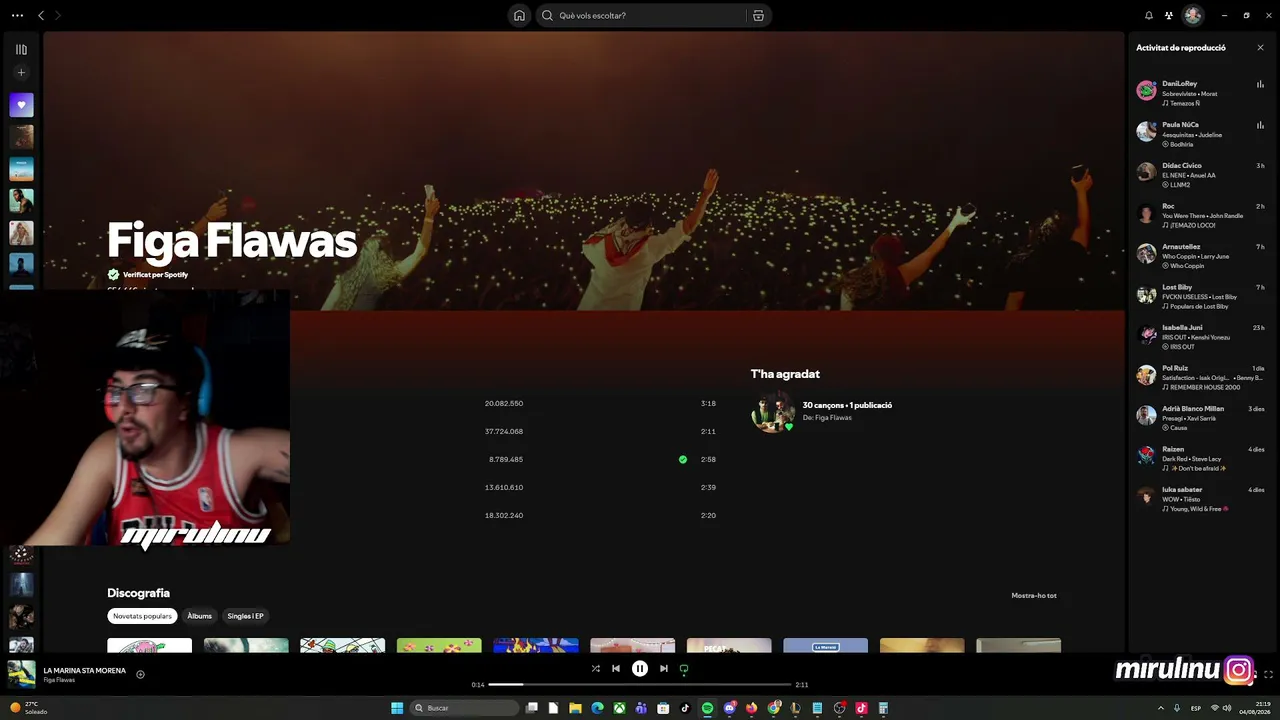This screenshot has width=1280, height=720.
Task: Launch Microsoft Edge from taskbar
Action: point(597,708)
